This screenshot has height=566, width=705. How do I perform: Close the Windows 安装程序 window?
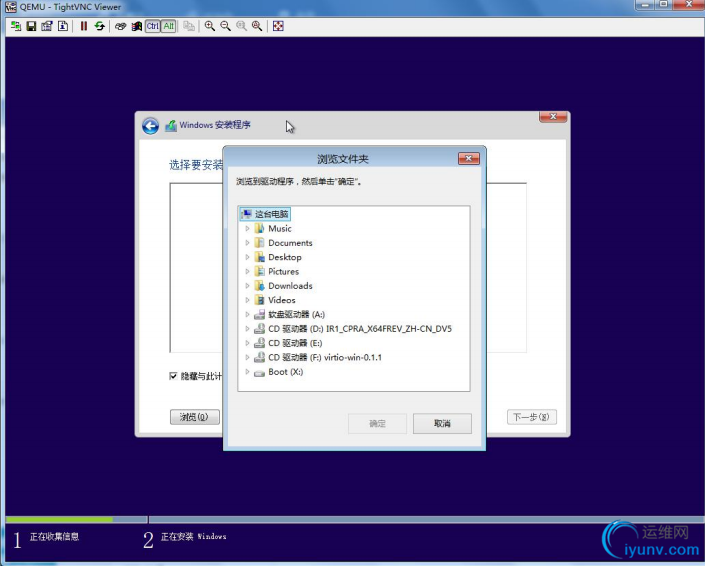click(553, 117)
